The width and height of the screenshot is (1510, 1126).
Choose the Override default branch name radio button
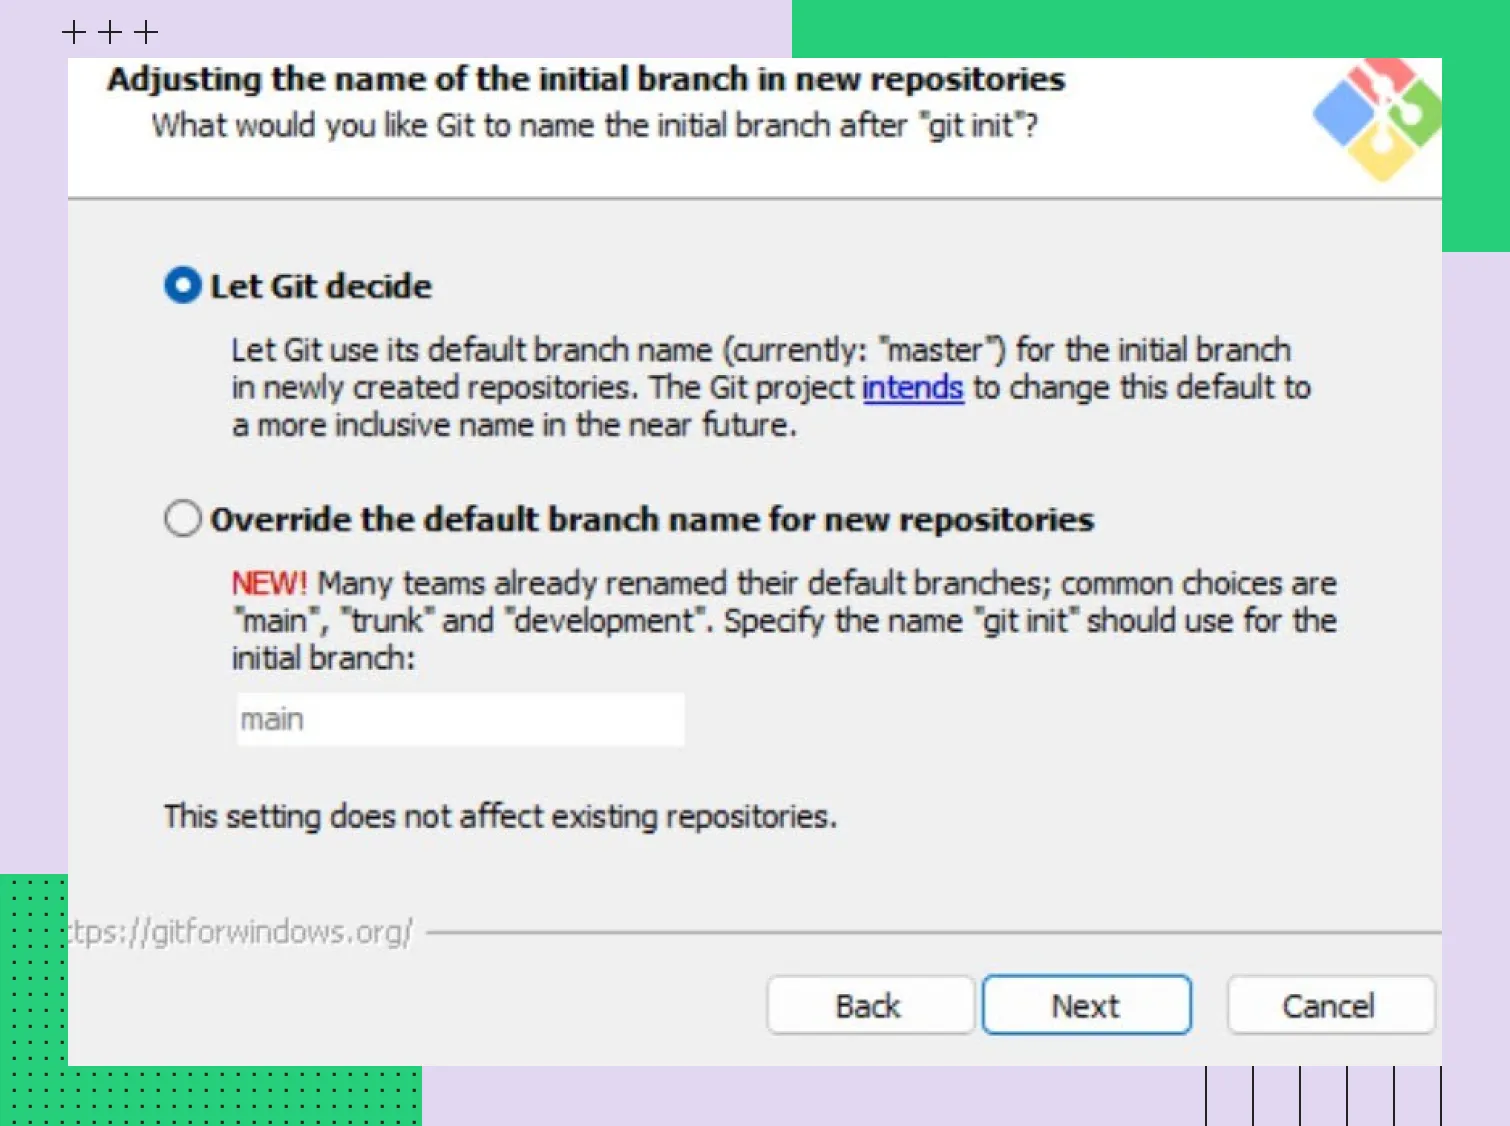182,519
